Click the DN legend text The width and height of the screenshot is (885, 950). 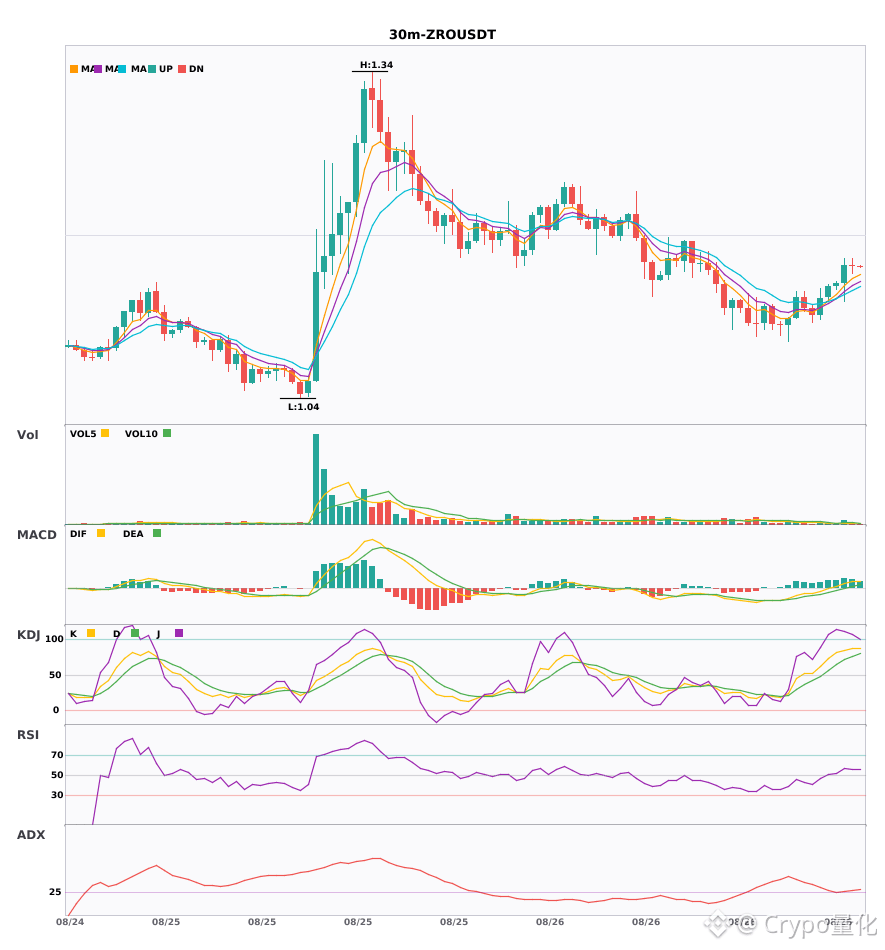point(196,69)
